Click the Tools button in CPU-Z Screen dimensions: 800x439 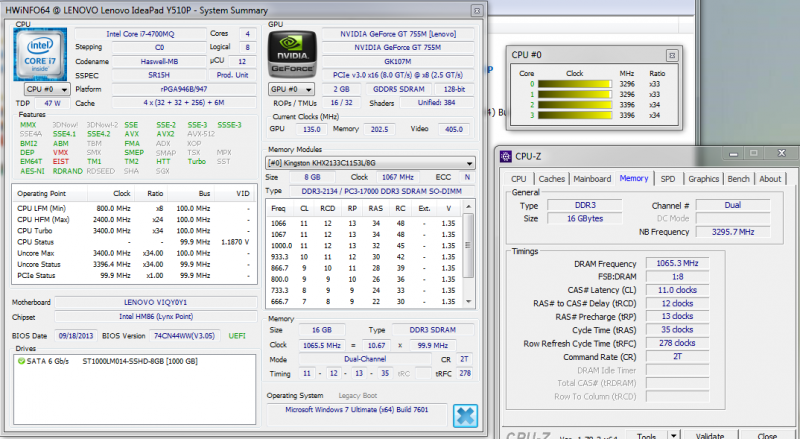coord(646,435)
